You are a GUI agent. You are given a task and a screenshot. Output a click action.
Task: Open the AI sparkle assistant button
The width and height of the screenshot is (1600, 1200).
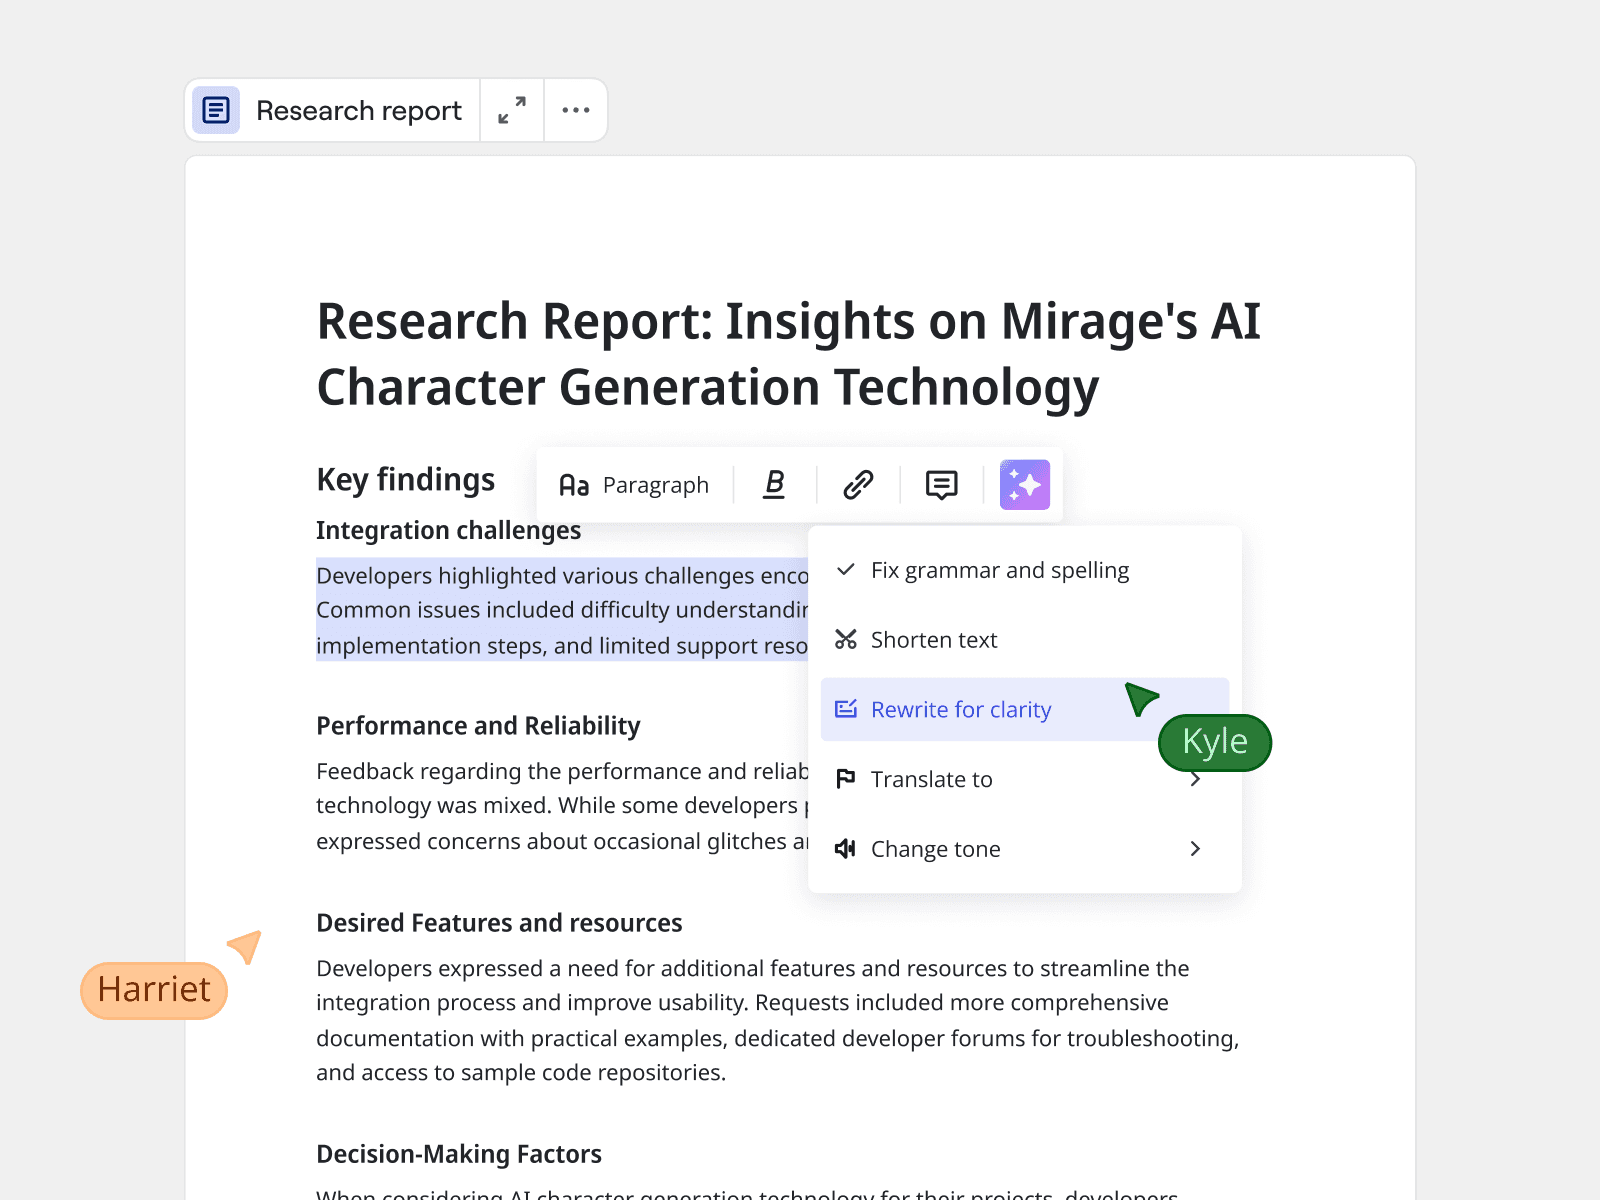point(1024,485)
